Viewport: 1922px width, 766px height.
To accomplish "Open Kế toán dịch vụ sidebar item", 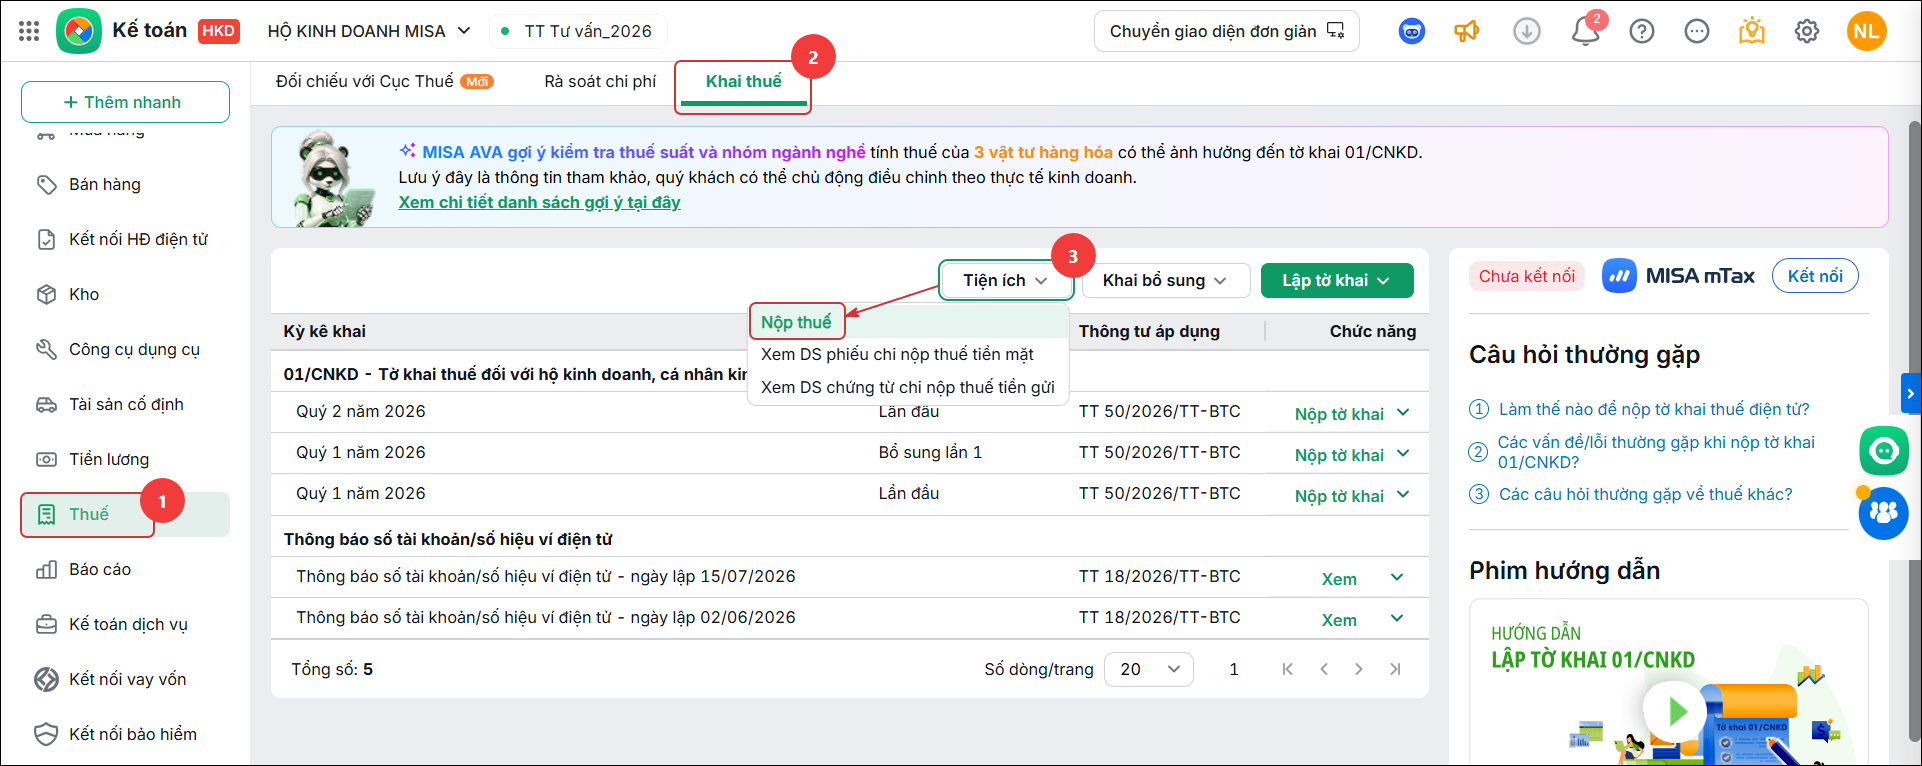I will 126,624.
